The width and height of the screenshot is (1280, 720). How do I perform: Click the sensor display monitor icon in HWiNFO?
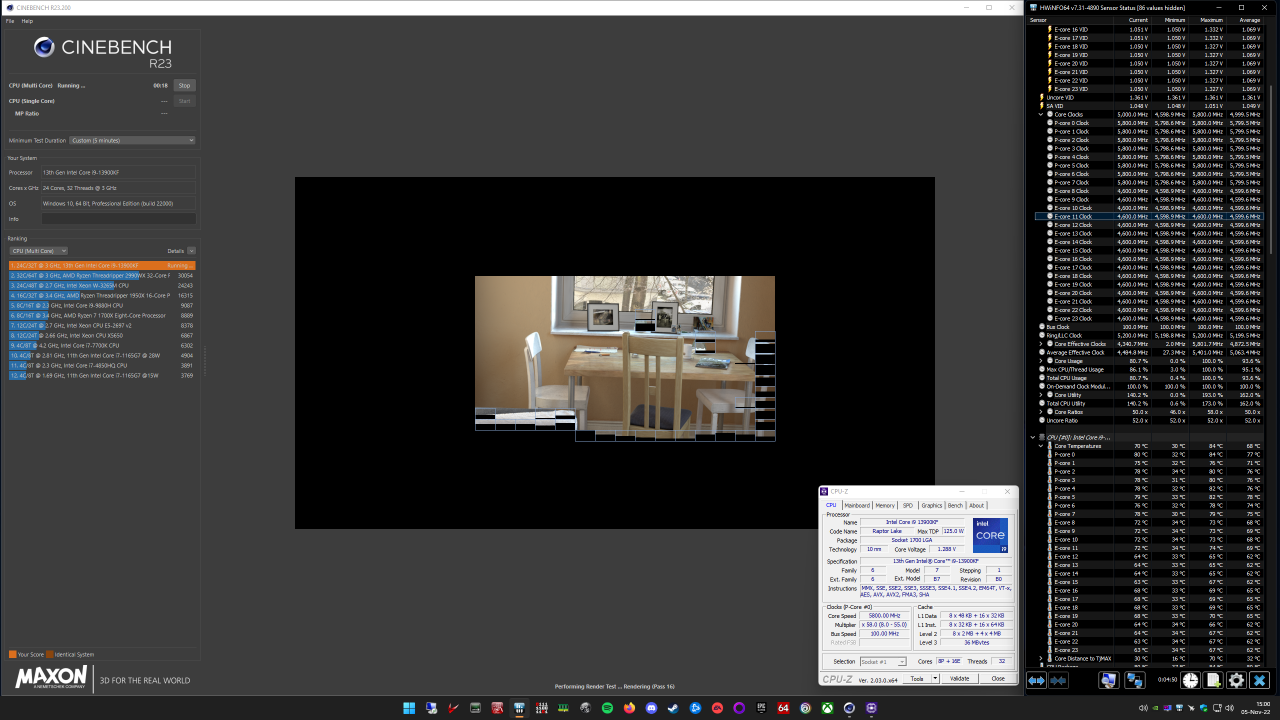(x=1108, y=679)
